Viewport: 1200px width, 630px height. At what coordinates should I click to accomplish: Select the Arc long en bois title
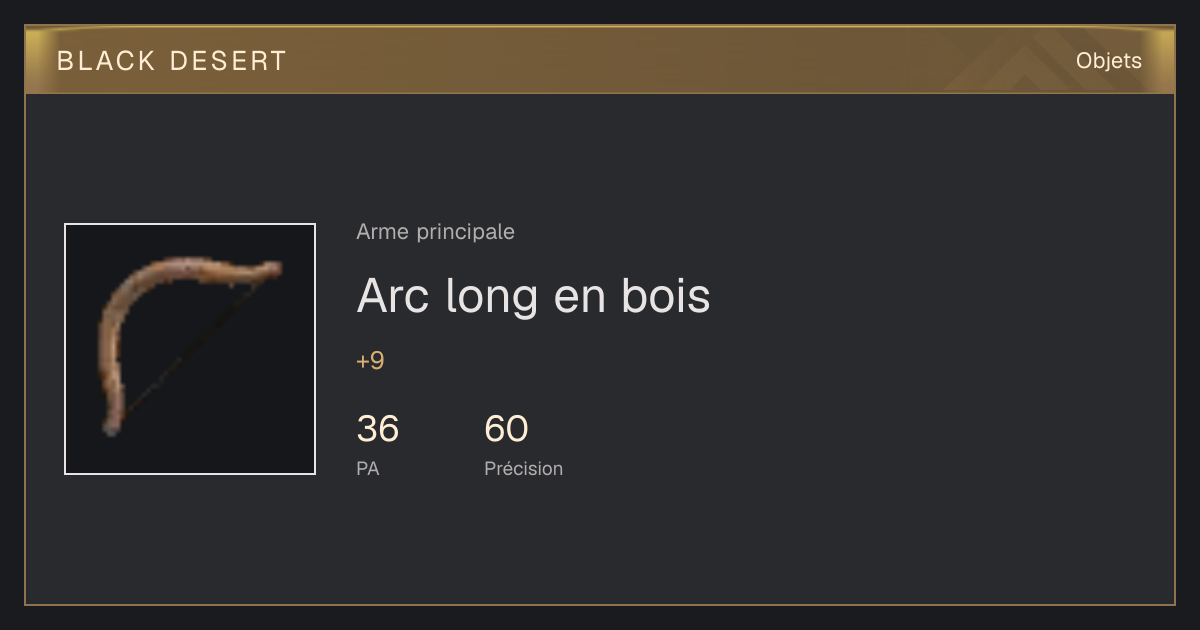point(533,296)
